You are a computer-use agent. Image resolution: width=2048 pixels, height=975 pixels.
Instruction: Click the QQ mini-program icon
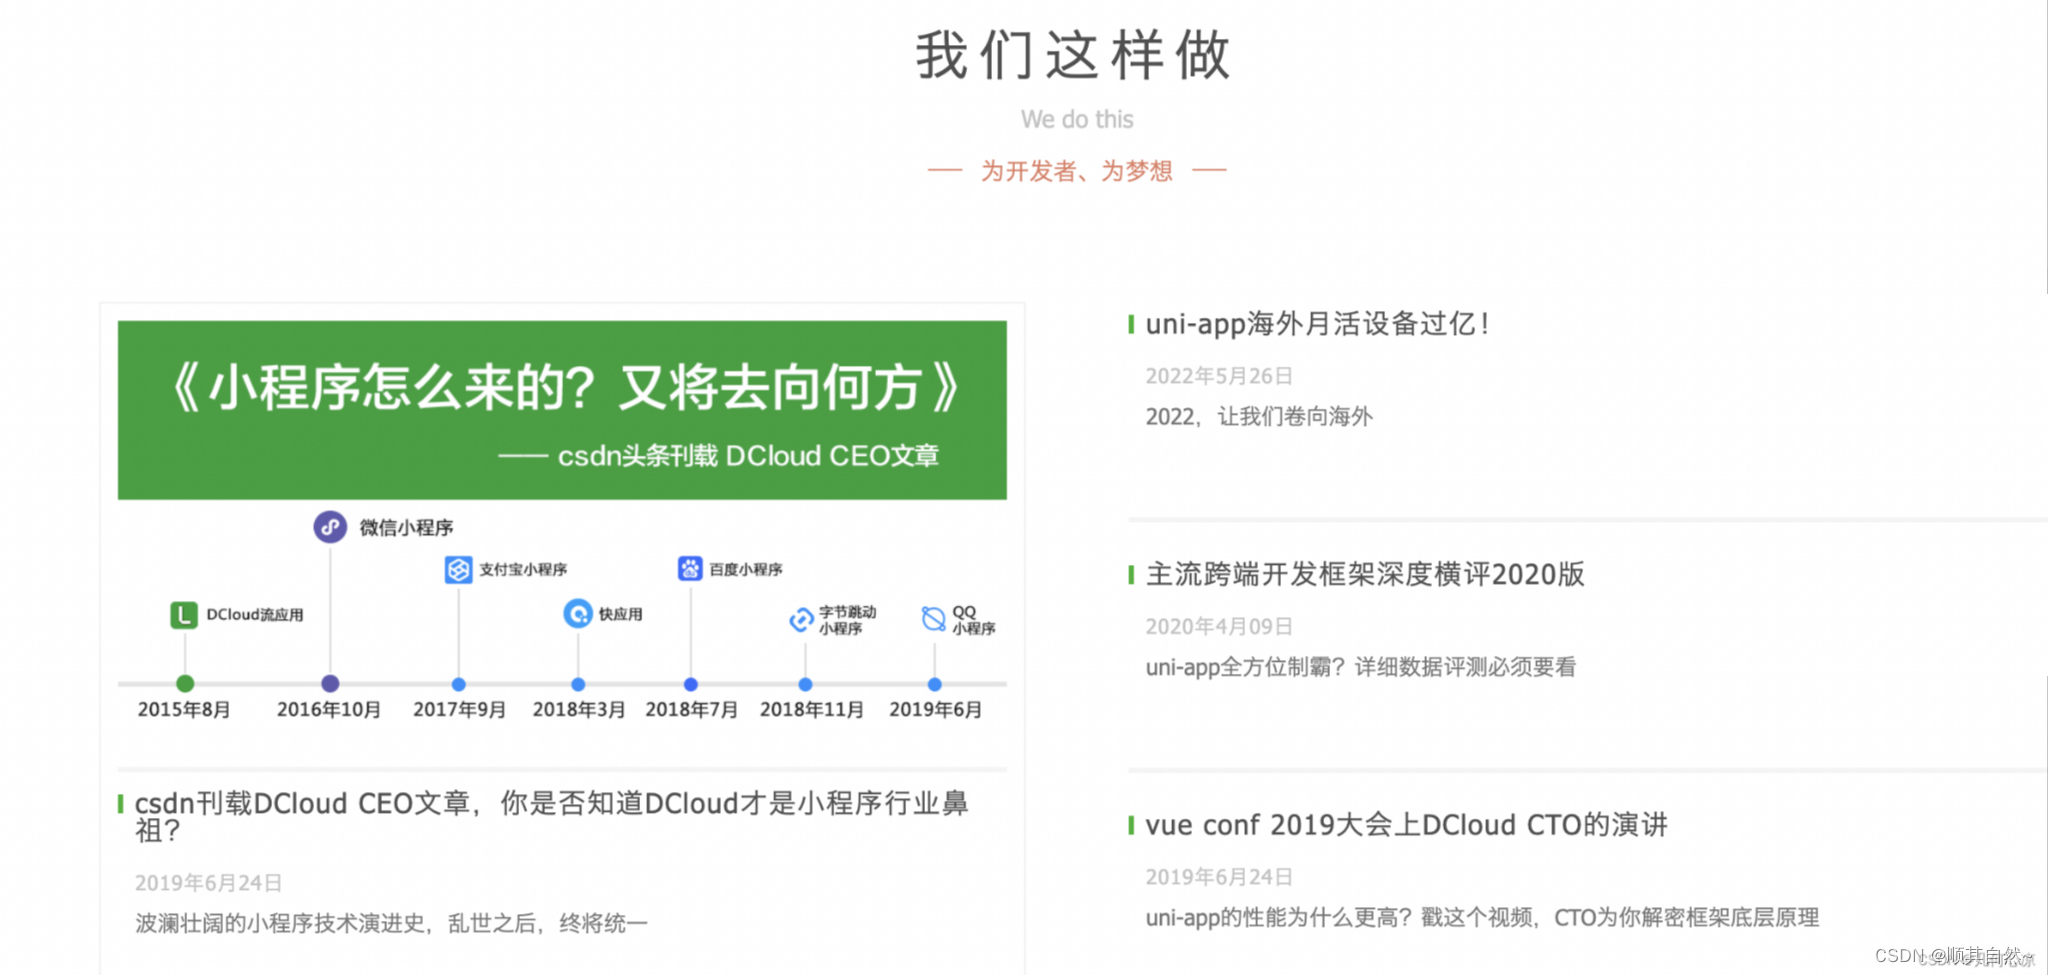[933, 620]
